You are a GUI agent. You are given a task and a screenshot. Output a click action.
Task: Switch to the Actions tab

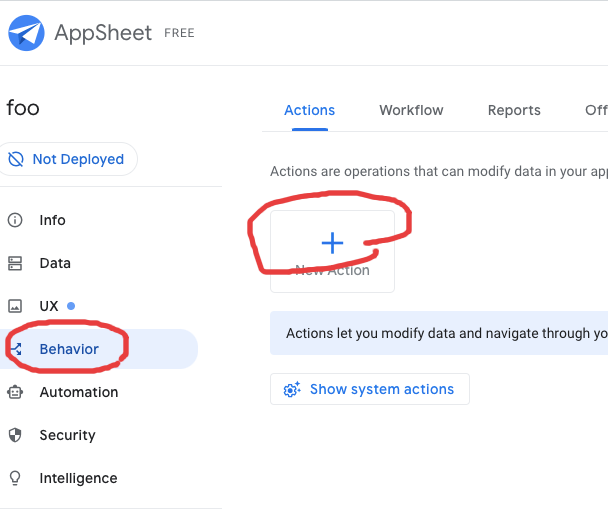309,111
